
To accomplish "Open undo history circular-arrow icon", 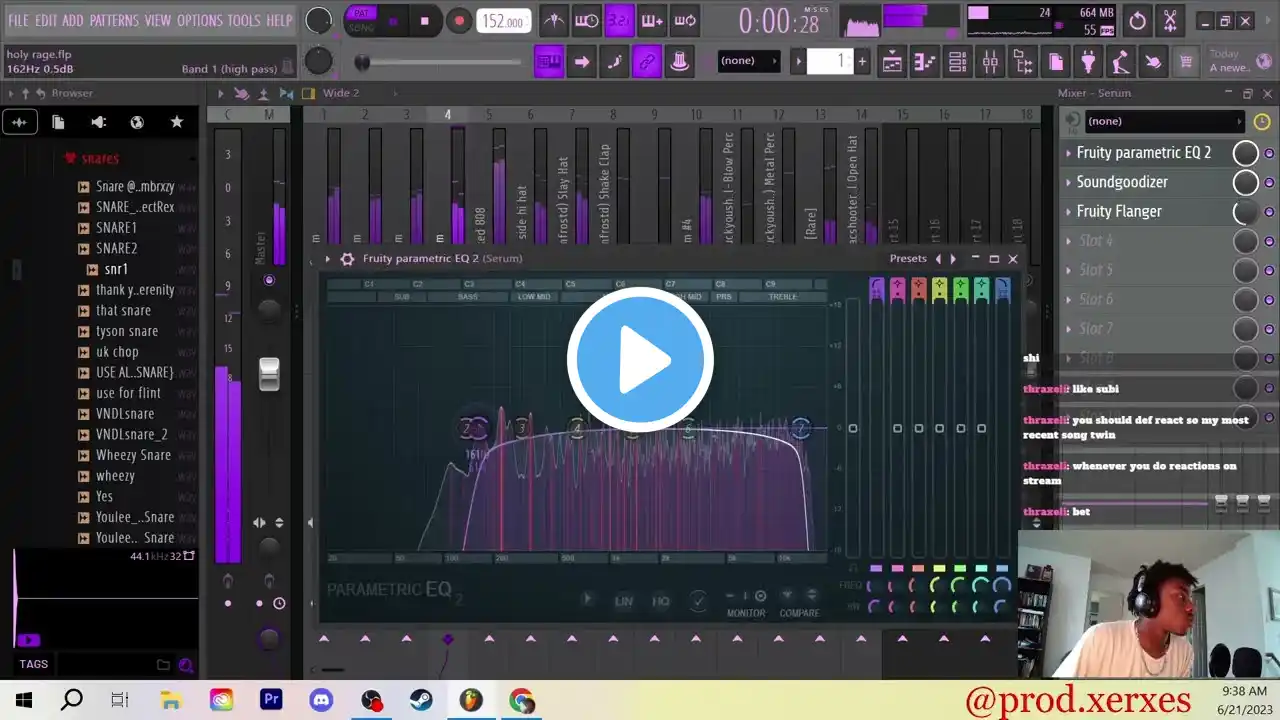I will click(1137, 20).
